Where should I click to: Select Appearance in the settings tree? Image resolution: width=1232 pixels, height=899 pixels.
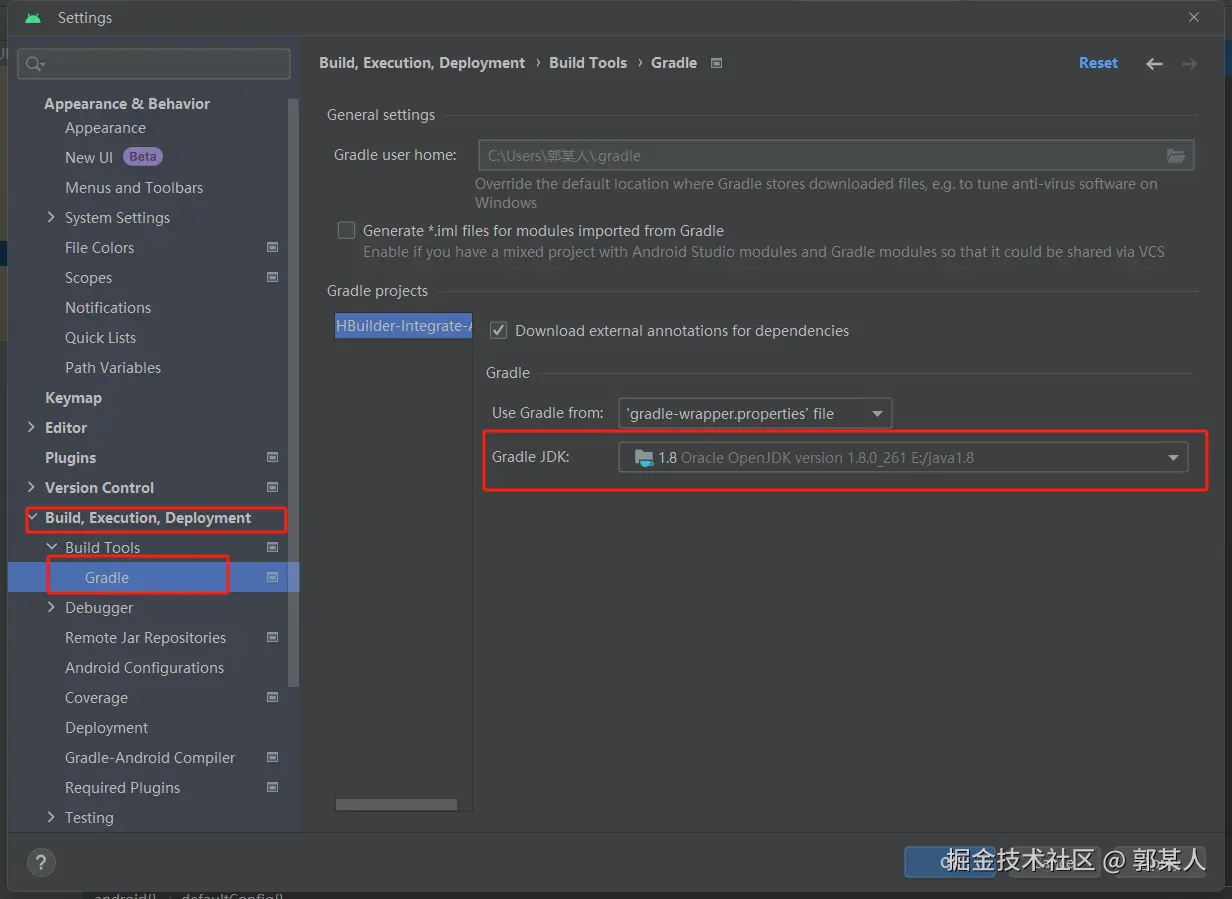coord(105,128)
